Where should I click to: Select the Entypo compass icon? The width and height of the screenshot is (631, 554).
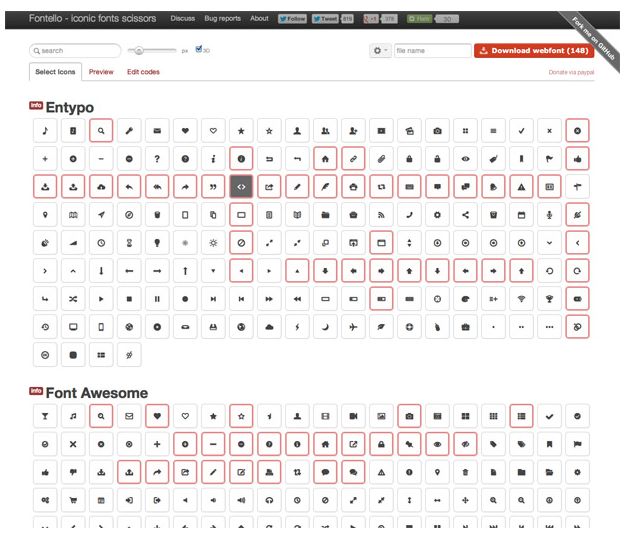click(x=129, y=215)
